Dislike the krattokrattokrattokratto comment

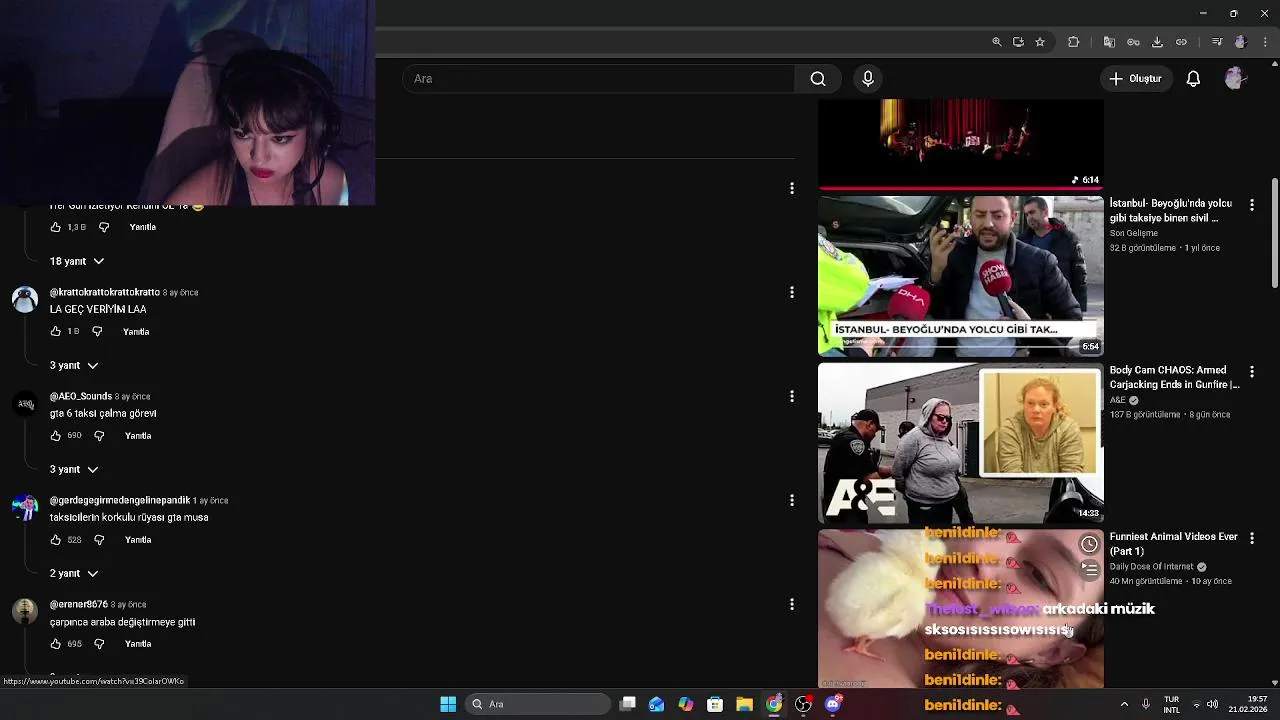pos(97,331)
